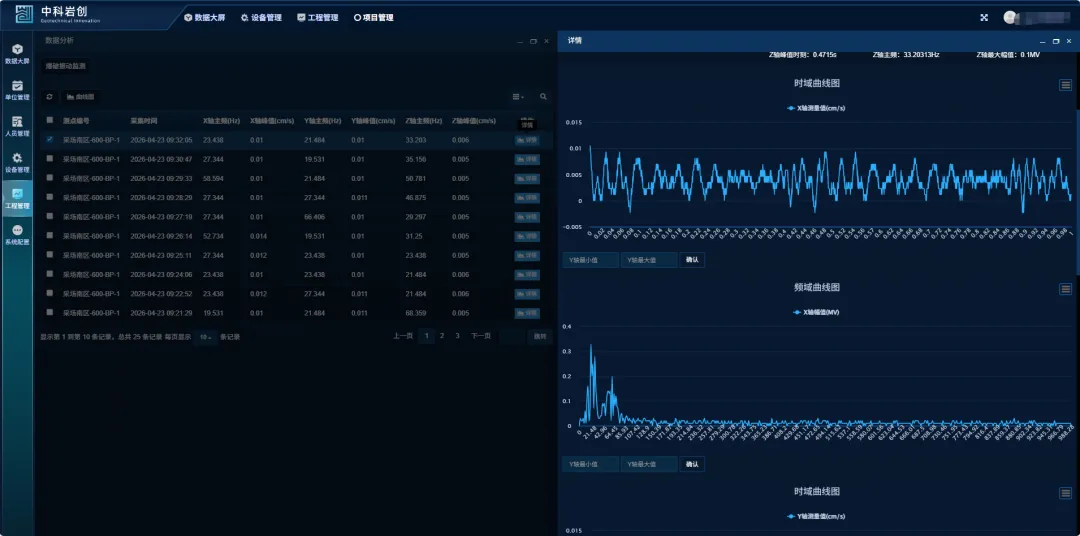Open the 频域曲线图 chart export menu
Screen dimensions: 1080x536
click(x=1066, y=289)
